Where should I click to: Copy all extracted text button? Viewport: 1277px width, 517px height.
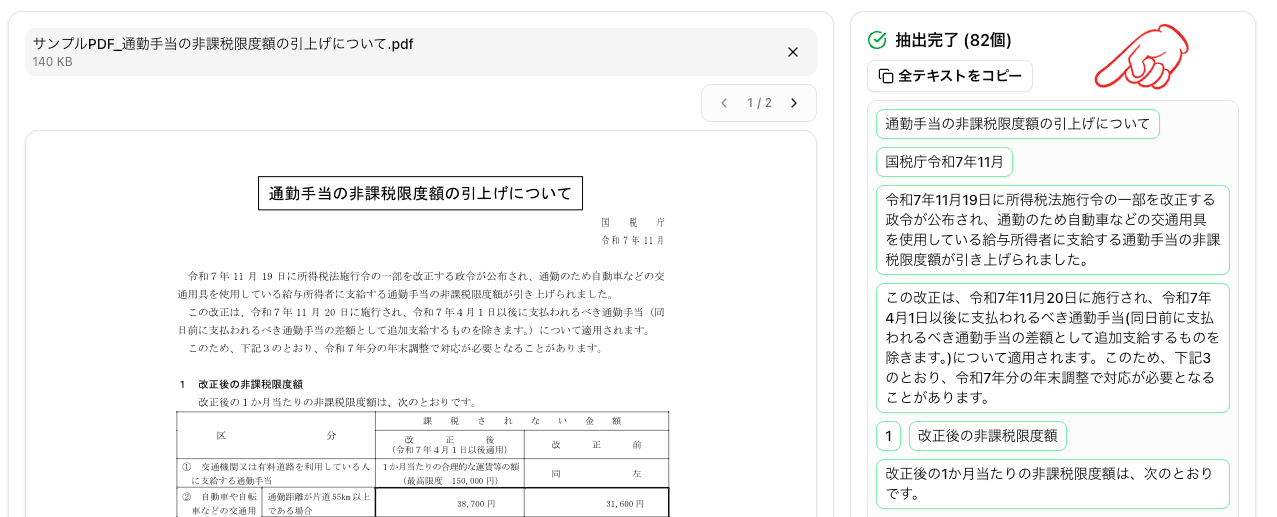pos(949,76)
